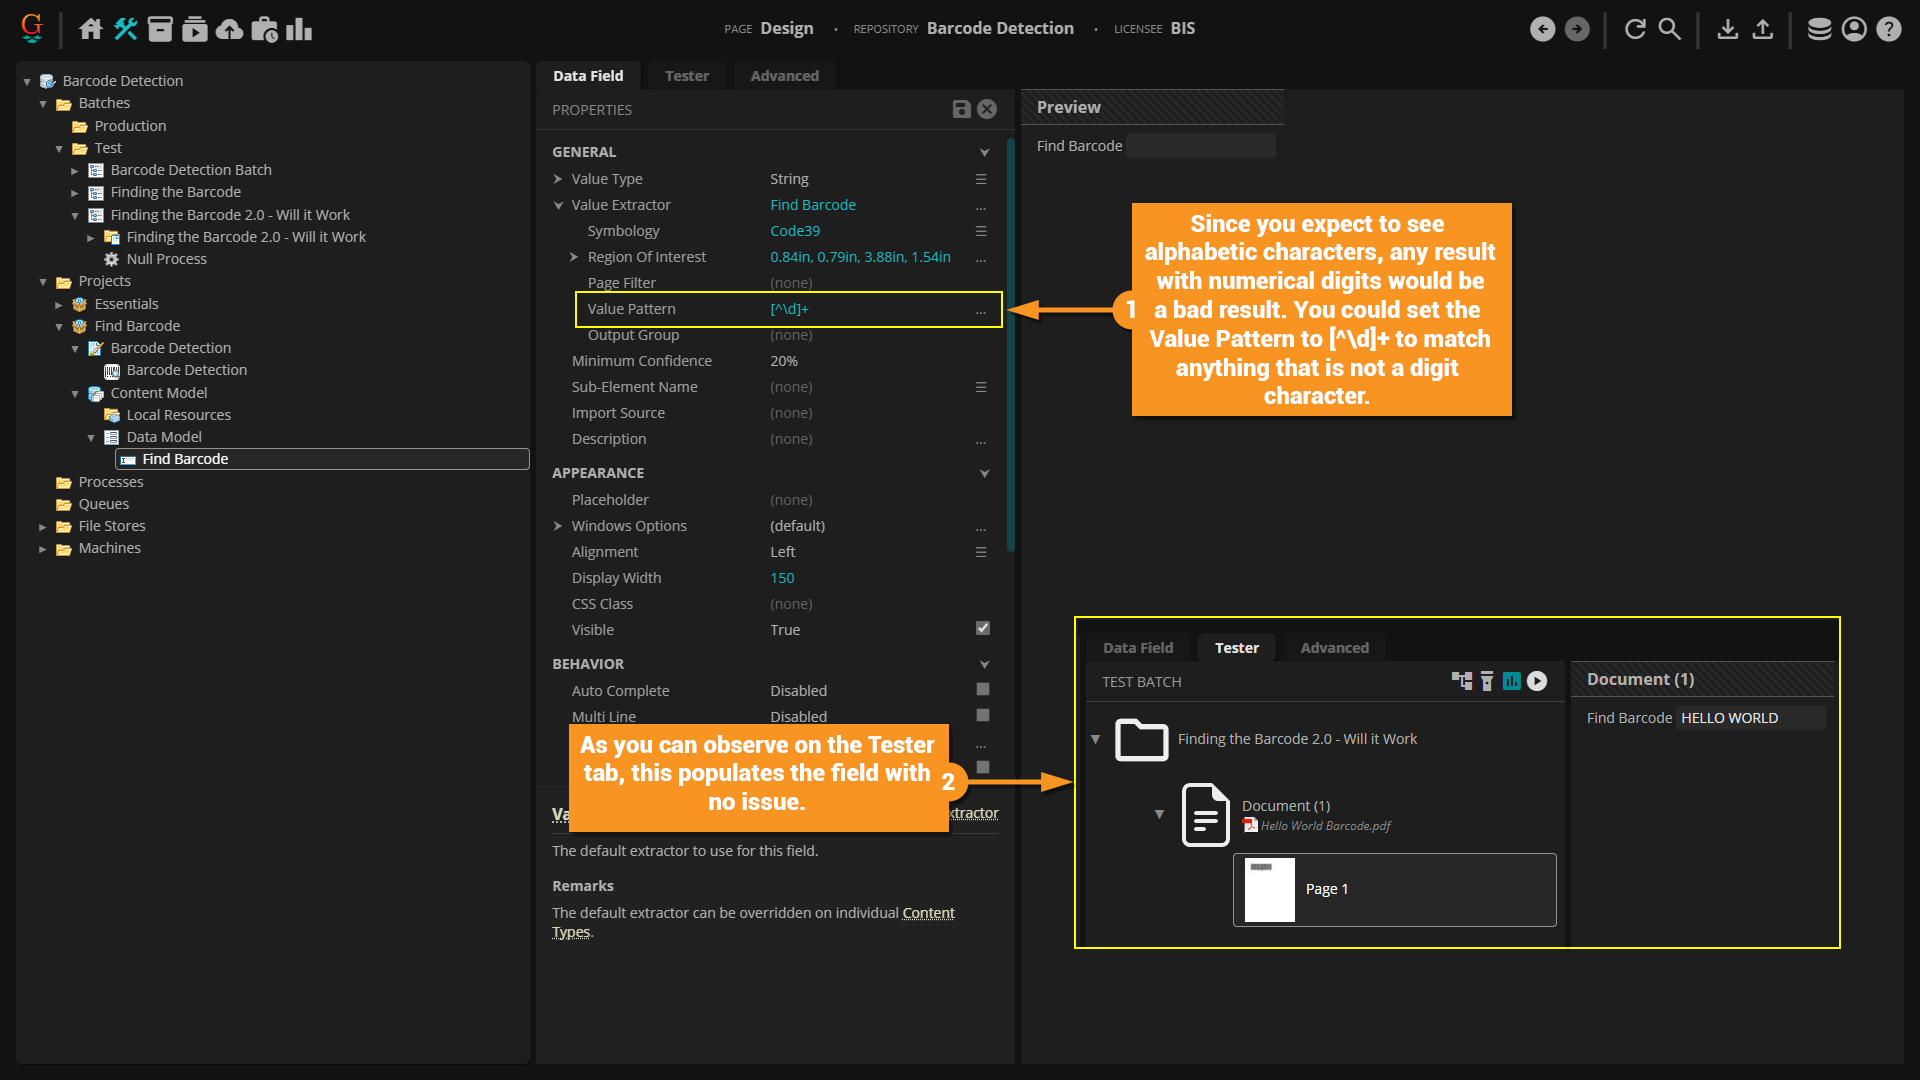Open the search magnifier icon

1669,29
